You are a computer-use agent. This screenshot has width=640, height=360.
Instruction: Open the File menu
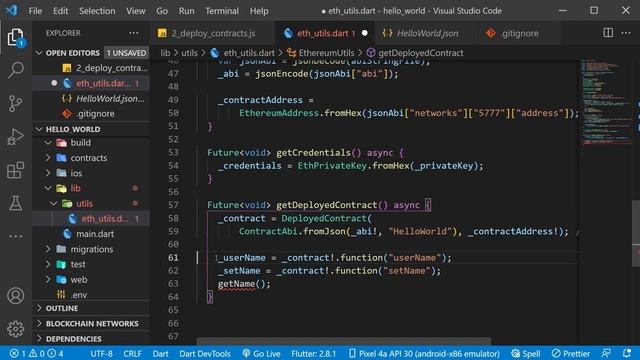pyautogui.click(x=35, y=11)
